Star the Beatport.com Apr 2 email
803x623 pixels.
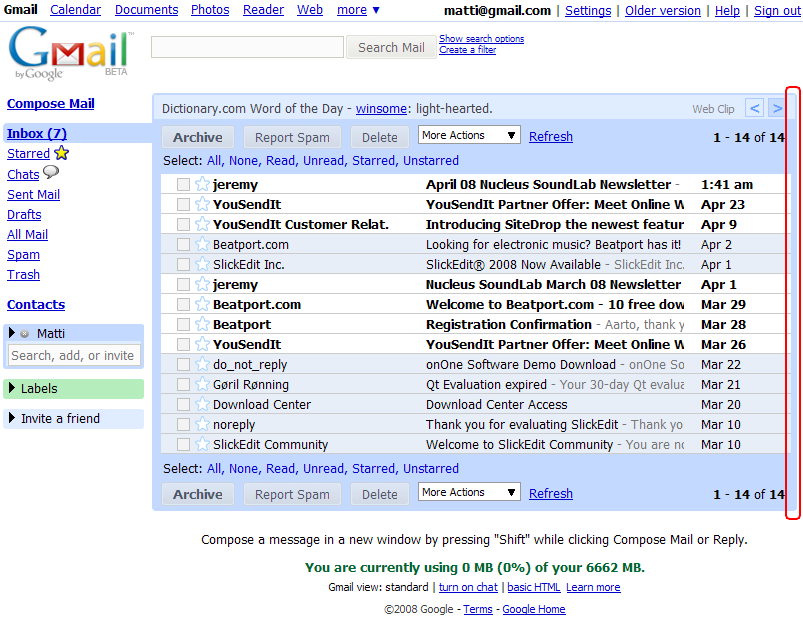pos(202,244)
